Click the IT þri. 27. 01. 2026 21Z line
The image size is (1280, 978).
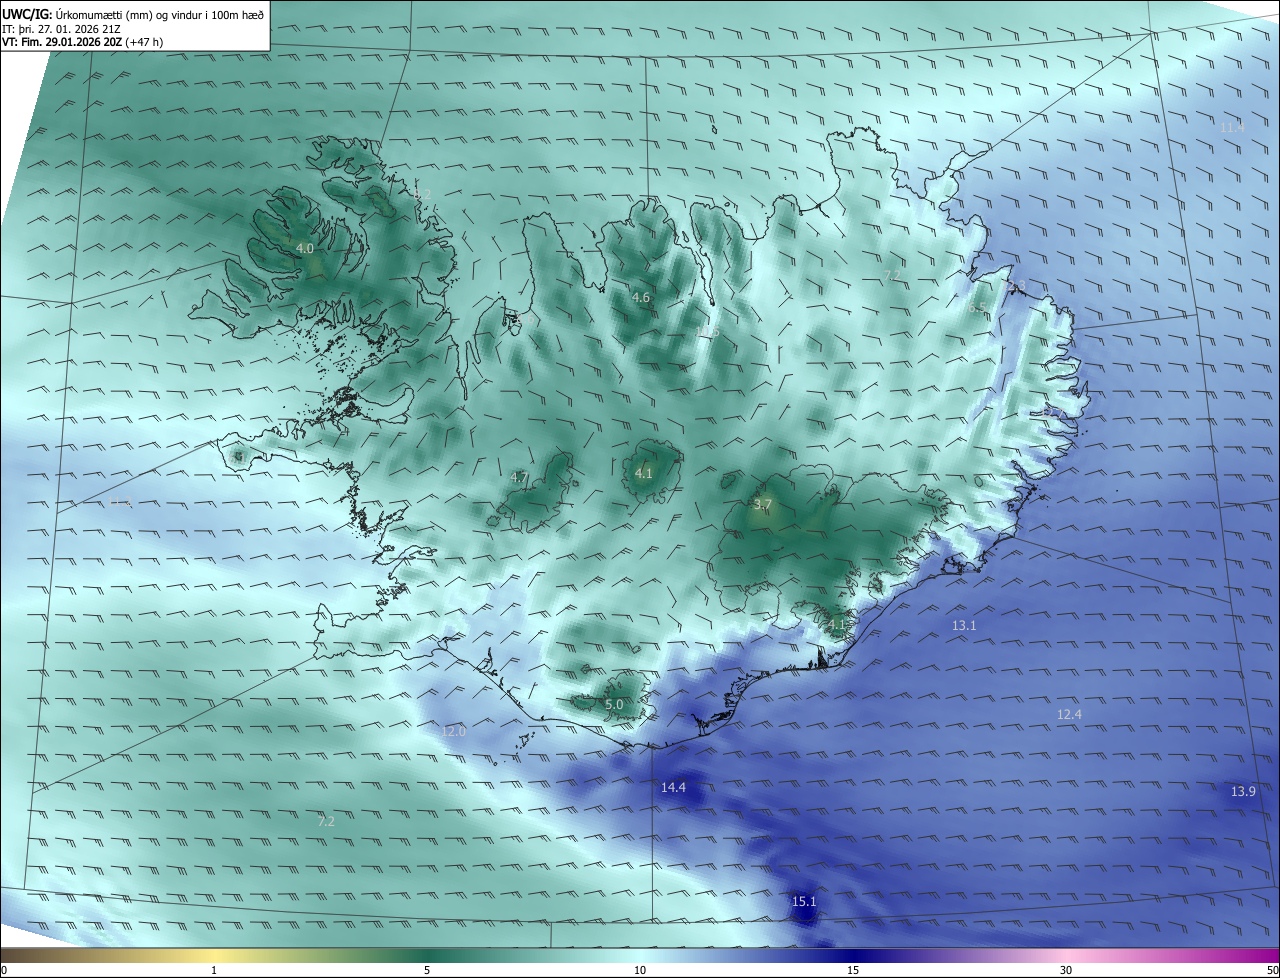pos(62,29)
